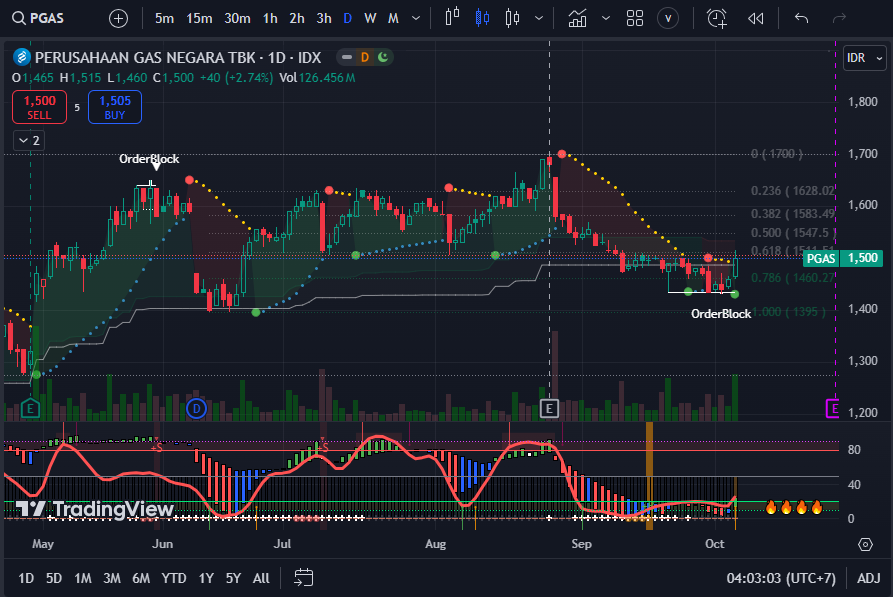Click the add symbol plus icon
The height and width of the screenshot is (597, 893).
(118, 19)
